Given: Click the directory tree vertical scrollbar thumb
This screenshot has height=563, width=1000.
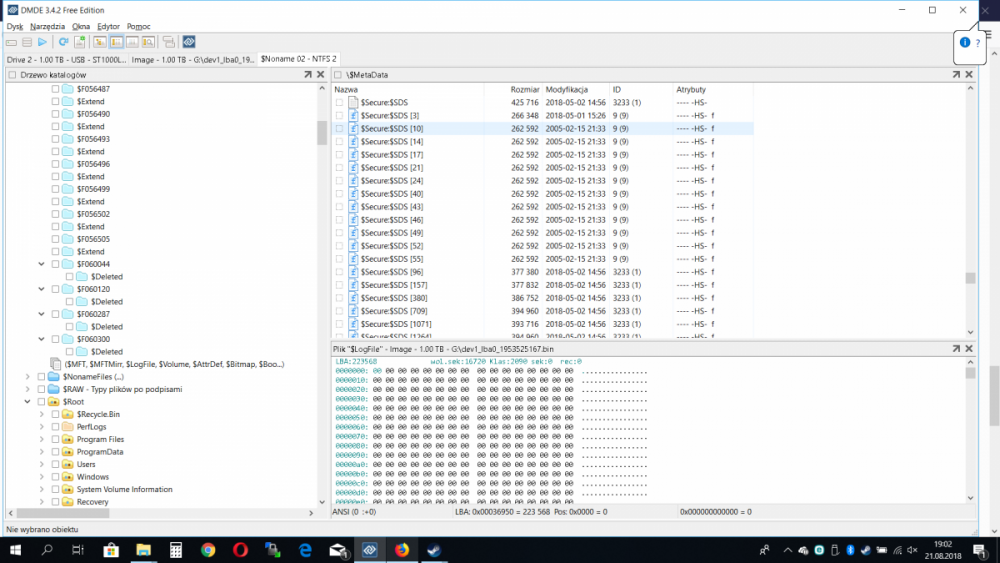Looking at the screenshot, I should [322, 133].
